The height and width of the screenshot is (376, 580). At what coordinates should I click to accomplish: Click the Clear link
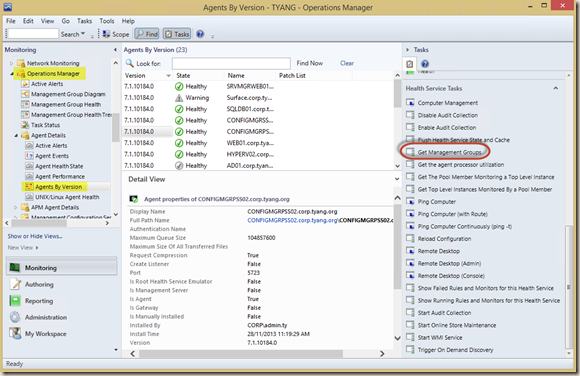347,63
